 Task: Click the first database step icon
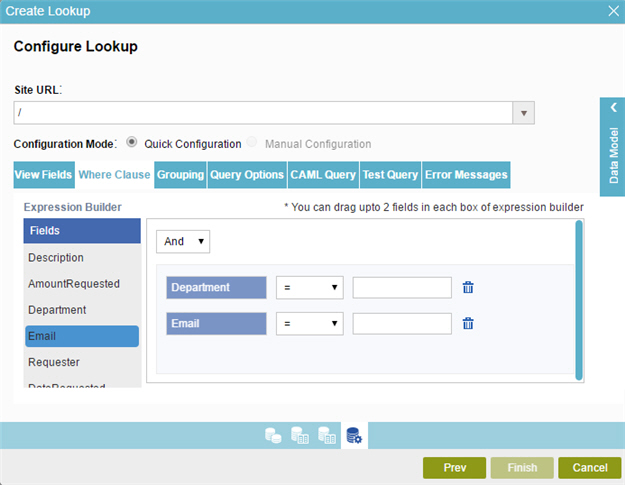(272, 435)
